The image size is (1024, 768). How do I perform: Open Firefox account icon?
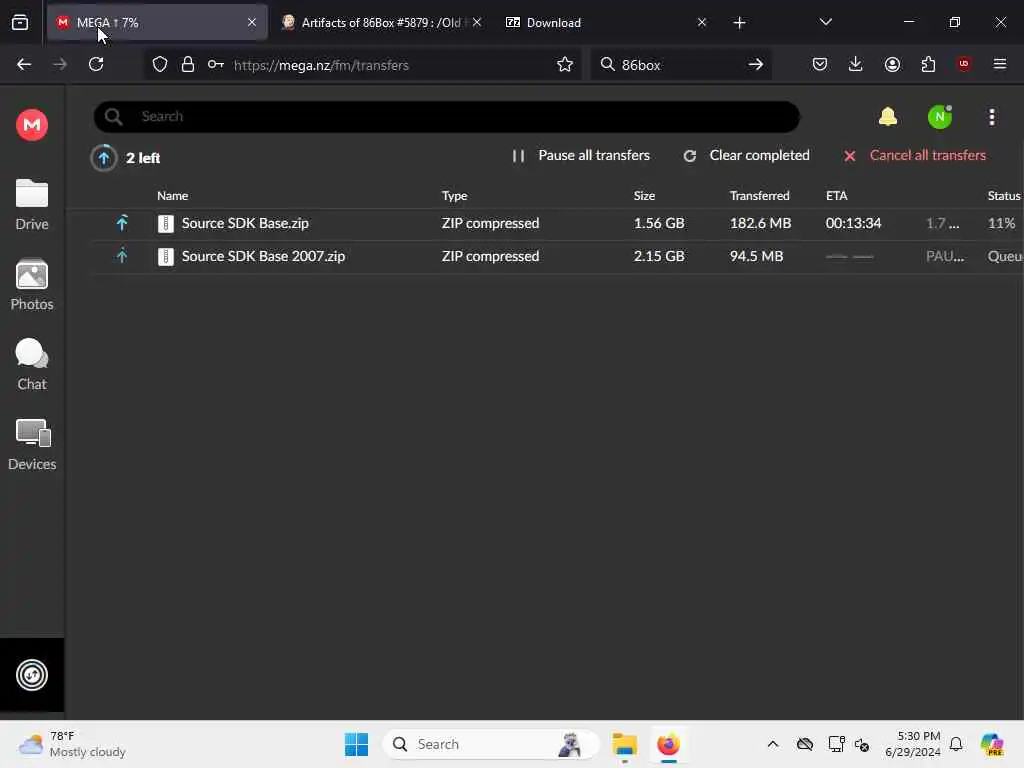(892, 64)
